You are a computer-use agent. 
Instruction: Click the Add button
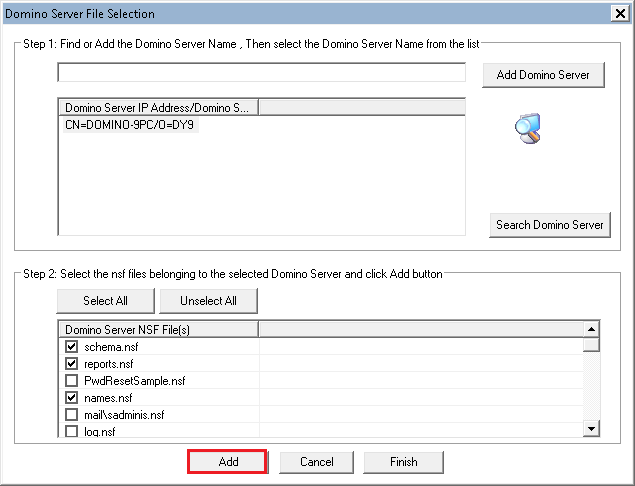pyautogui.click(x=228, y=462)
